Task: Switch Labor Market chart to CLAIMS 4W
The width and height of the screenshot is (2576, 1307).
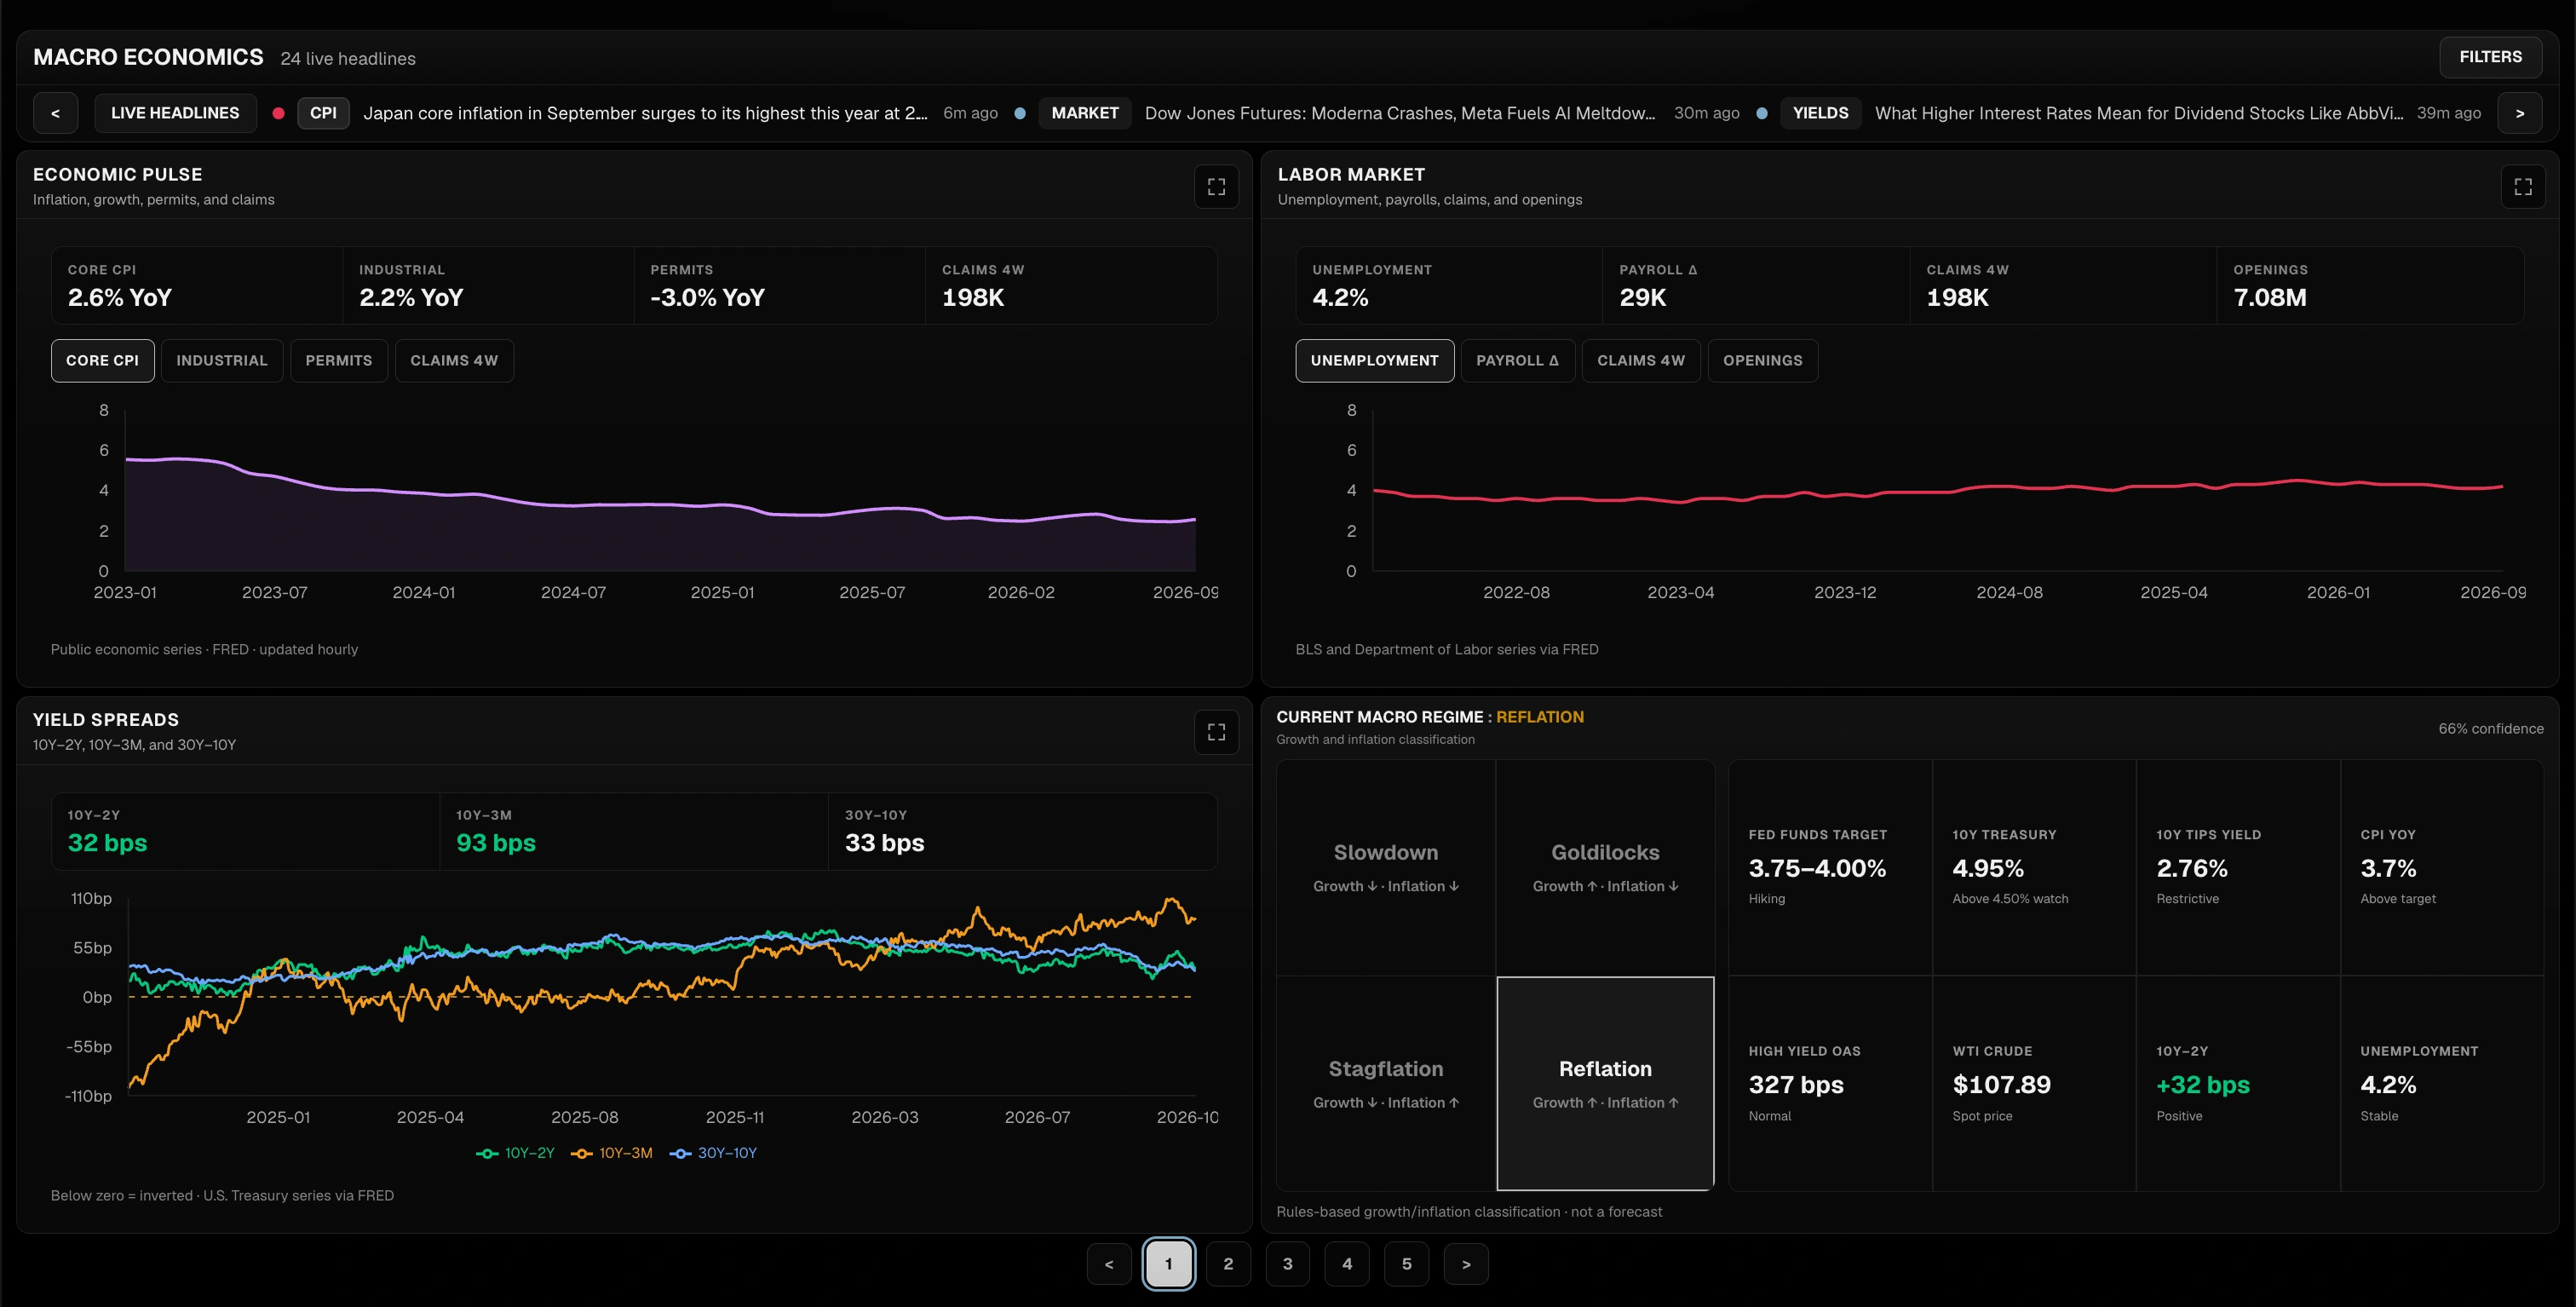Action: (x=1640, y=361)
